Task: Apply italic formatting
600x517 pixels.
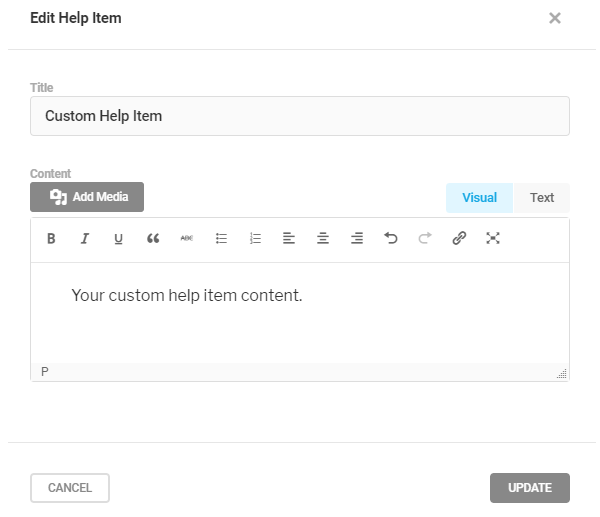Action: click(x=85, y=238)
